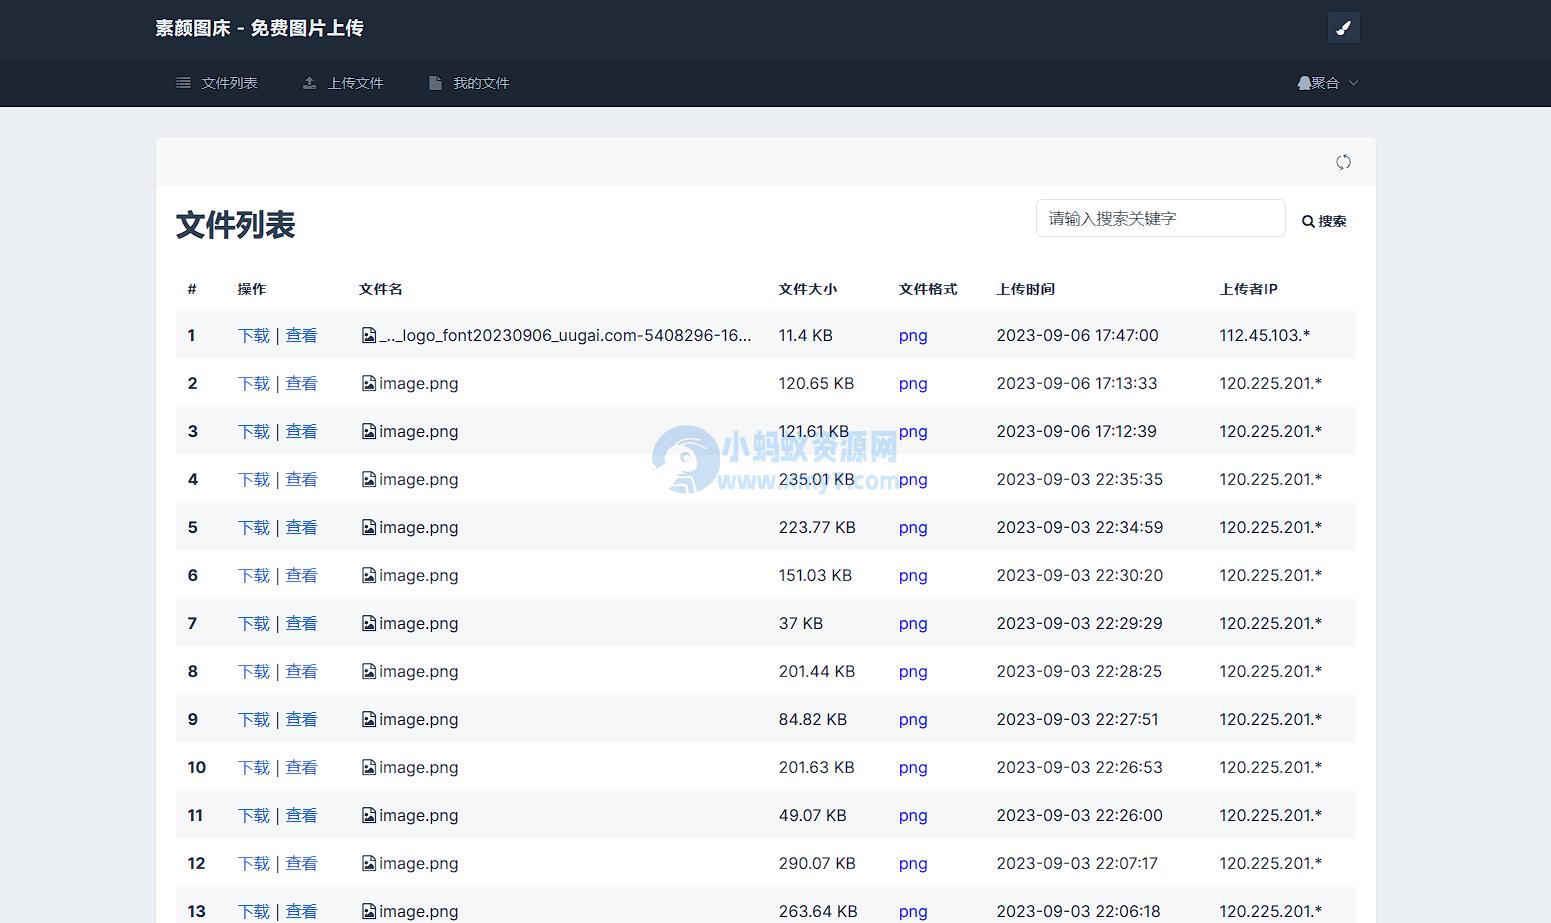Download the 223.77 KB image

tap(254, 527)
